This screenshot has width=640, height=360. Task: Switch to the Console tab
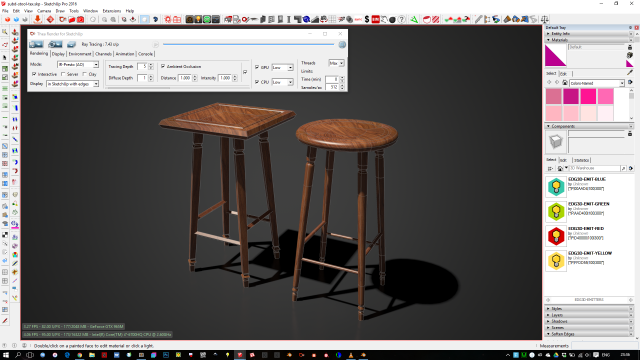(145, 54)
